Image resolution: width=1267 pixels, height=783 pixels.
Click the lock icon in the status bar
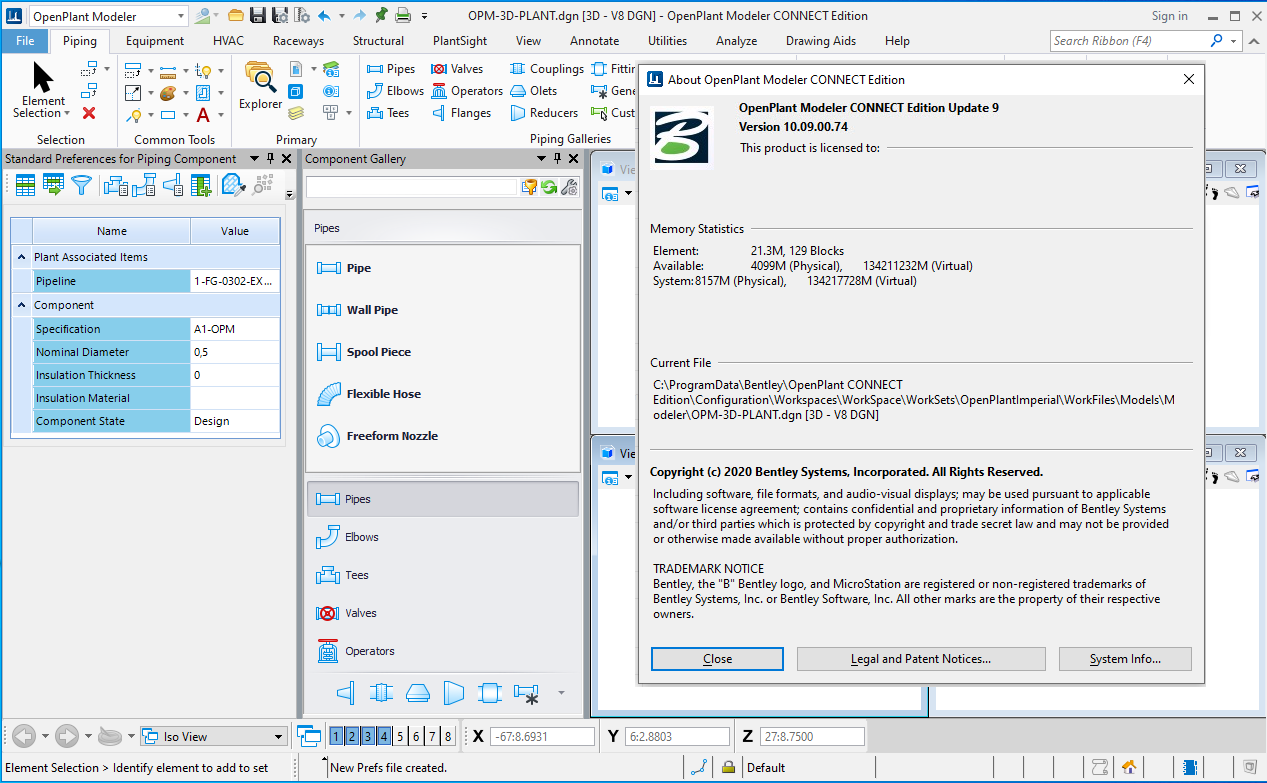[x=729, y=768]
